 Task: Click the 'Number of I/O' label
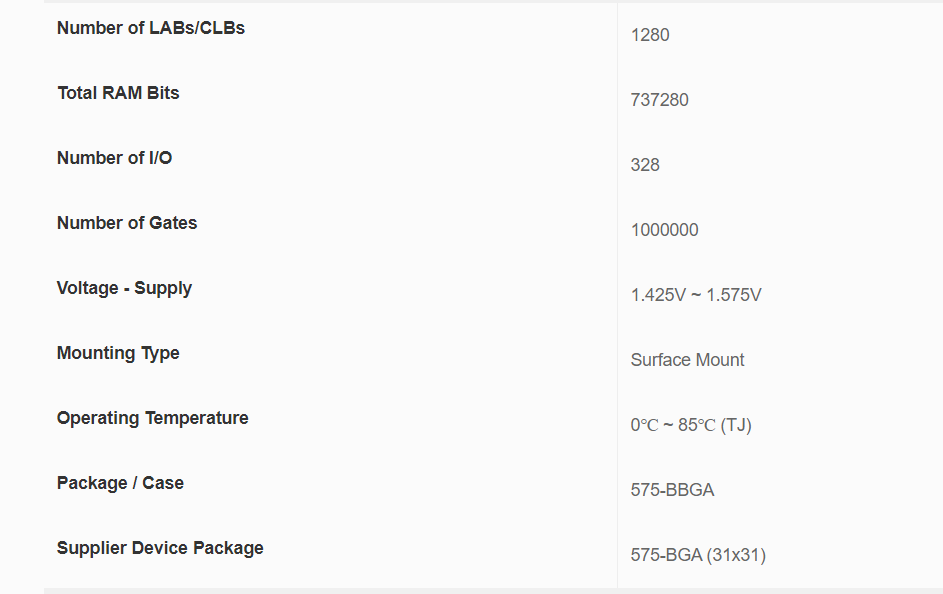[114, 158]
